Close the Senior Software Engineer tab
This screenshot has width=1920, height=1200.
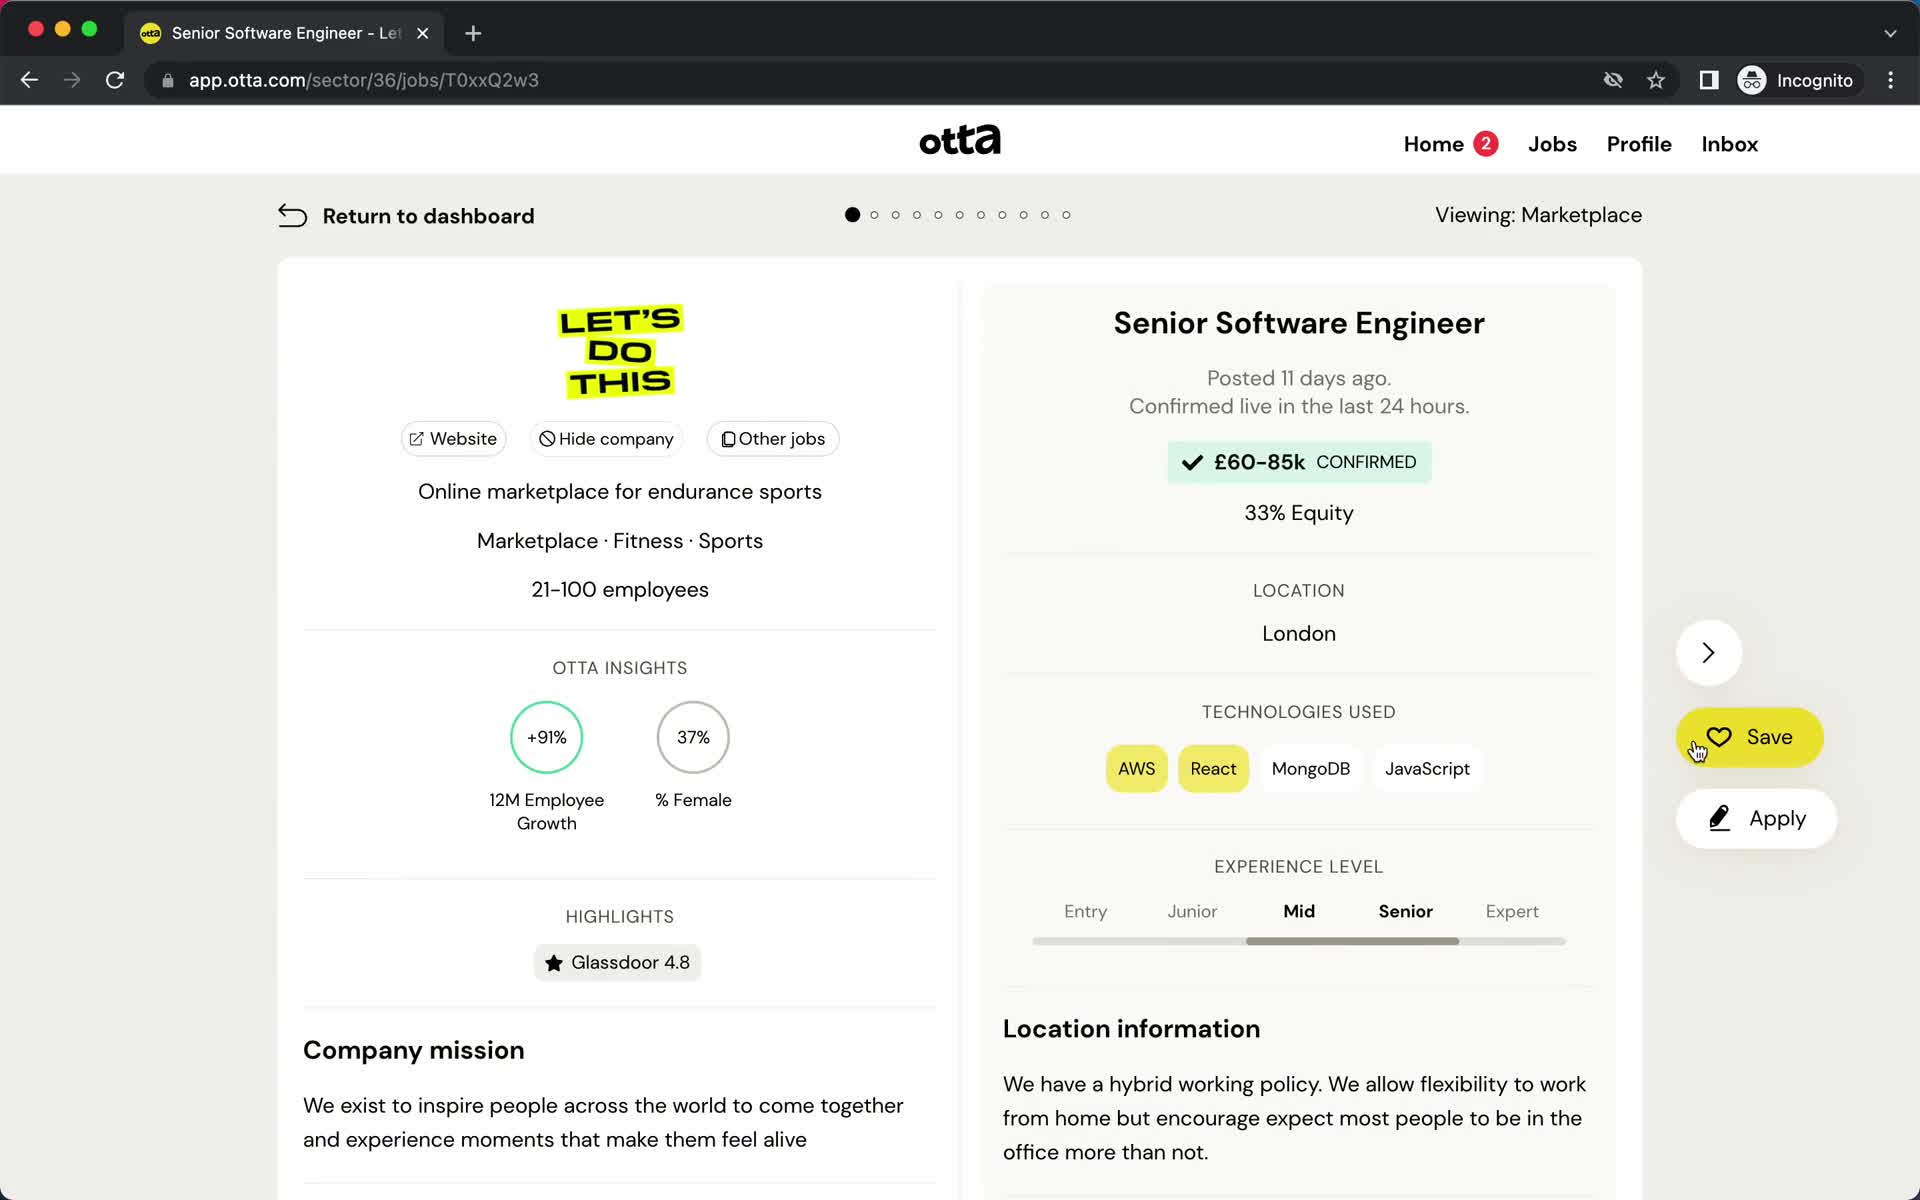pos(423,33)
